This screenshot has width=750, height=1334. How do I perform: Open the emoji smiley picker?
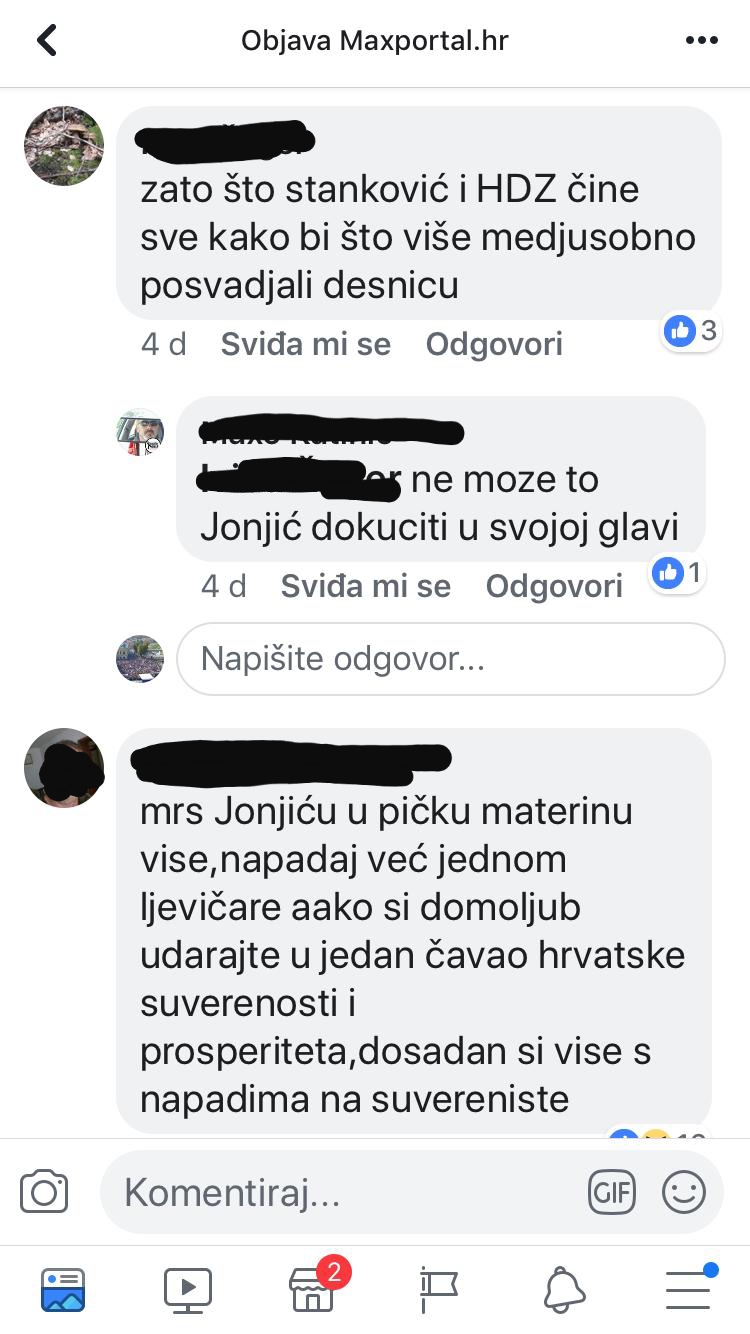pos(684,1192)
